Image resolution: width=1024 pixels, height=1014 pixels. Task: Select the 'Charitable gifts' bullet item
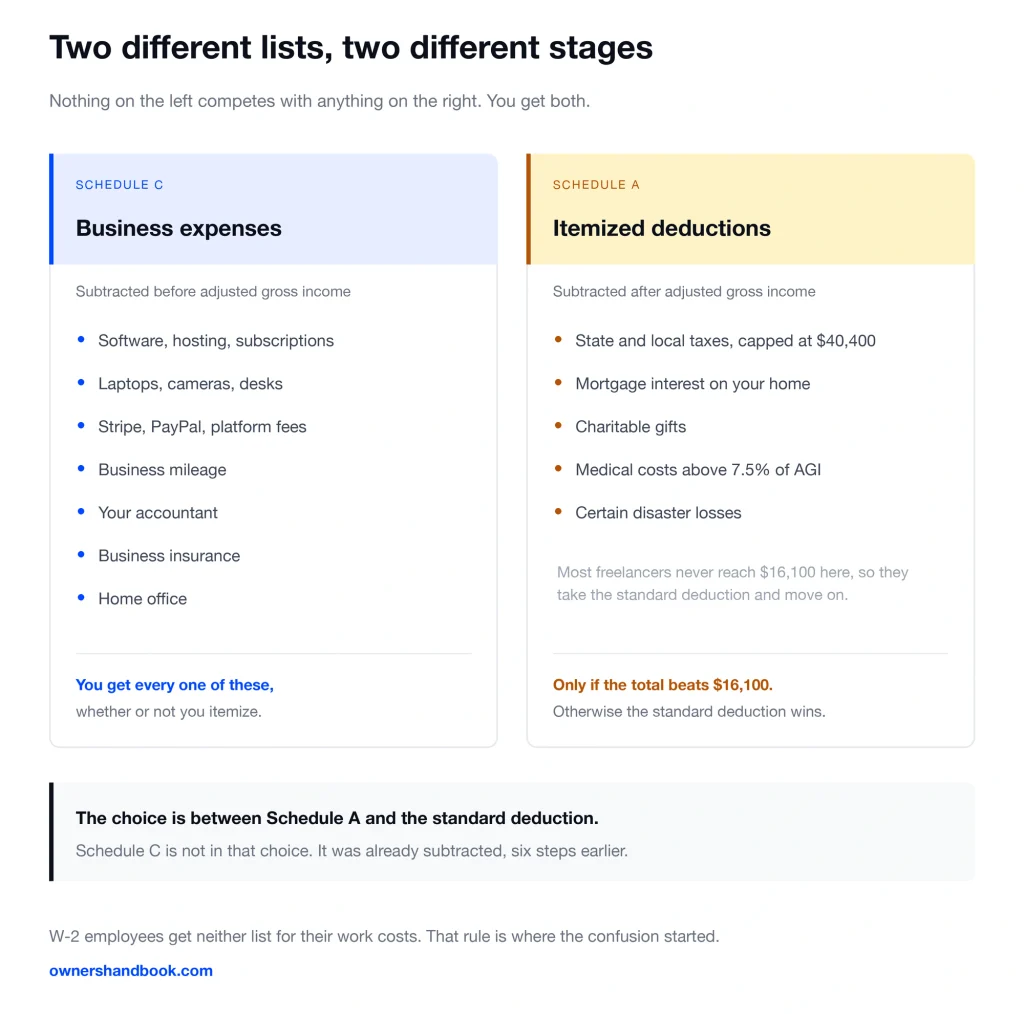tap(630, 426)
